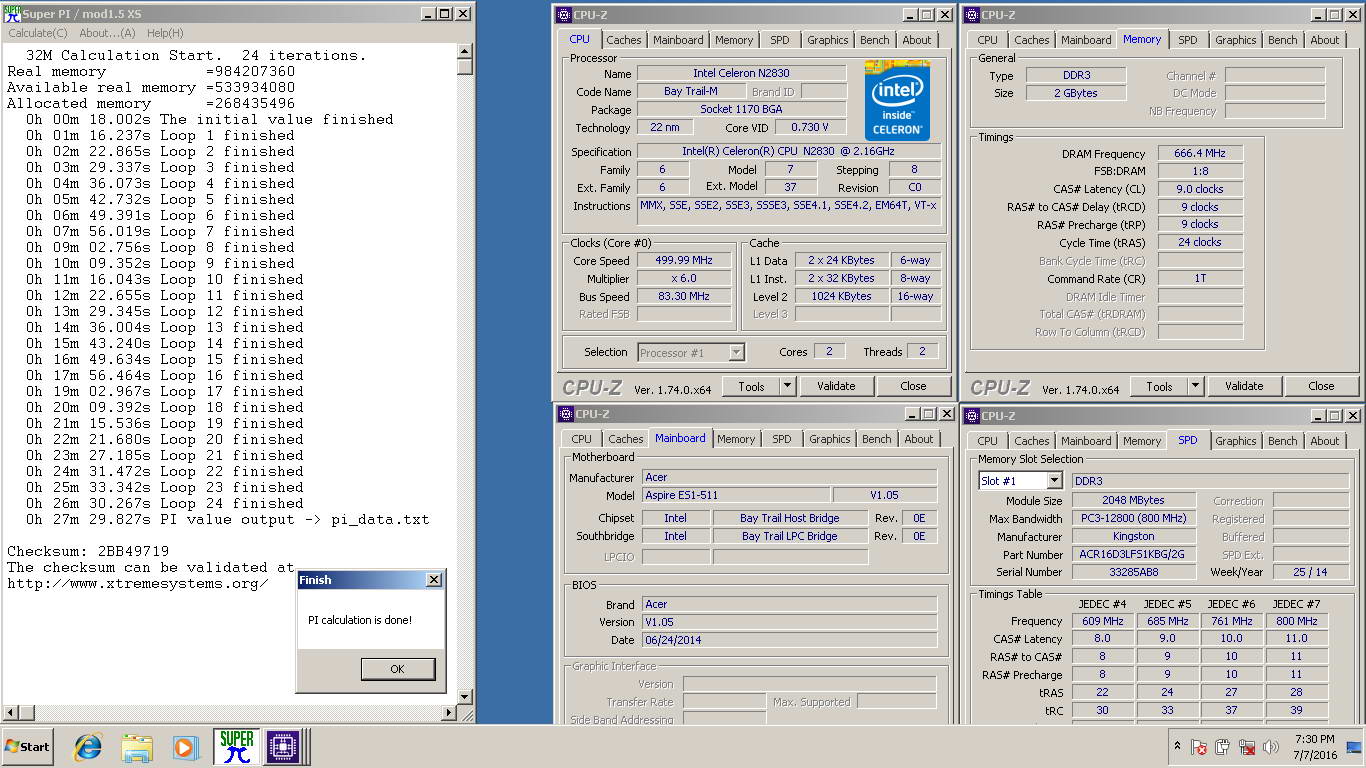Image resolution: width=1366 pixels, height=768 pixels.
Task: Click the Super PI title bar icon
Action: (12, 14)
